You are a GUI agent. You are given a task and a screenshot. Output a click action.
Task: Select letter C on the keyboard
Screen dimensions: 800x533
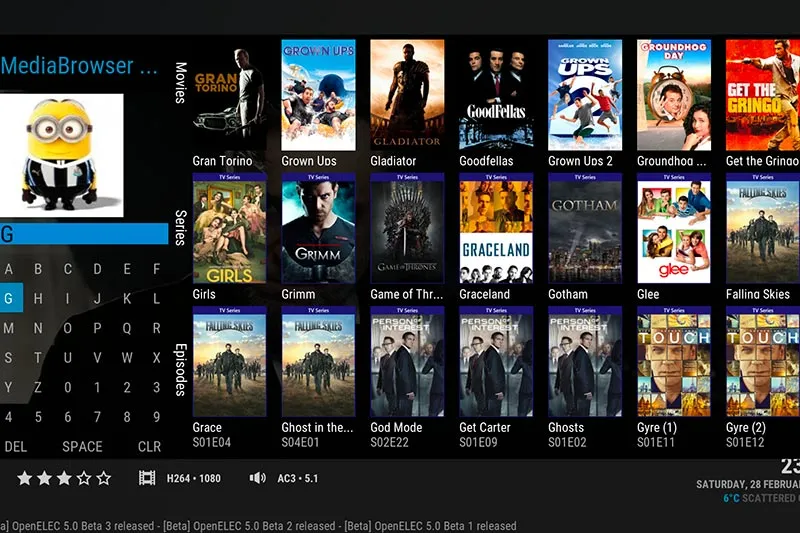pyautogui.click(x=68, y=269)
